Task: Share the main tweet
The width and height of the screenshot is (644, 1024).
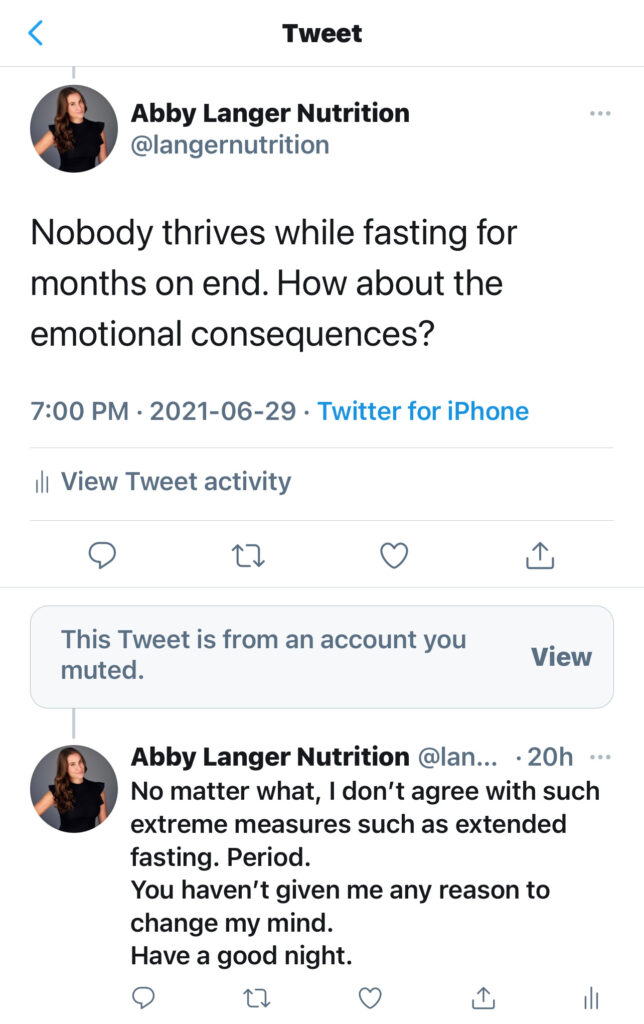Action: click(x=540, y=555)
